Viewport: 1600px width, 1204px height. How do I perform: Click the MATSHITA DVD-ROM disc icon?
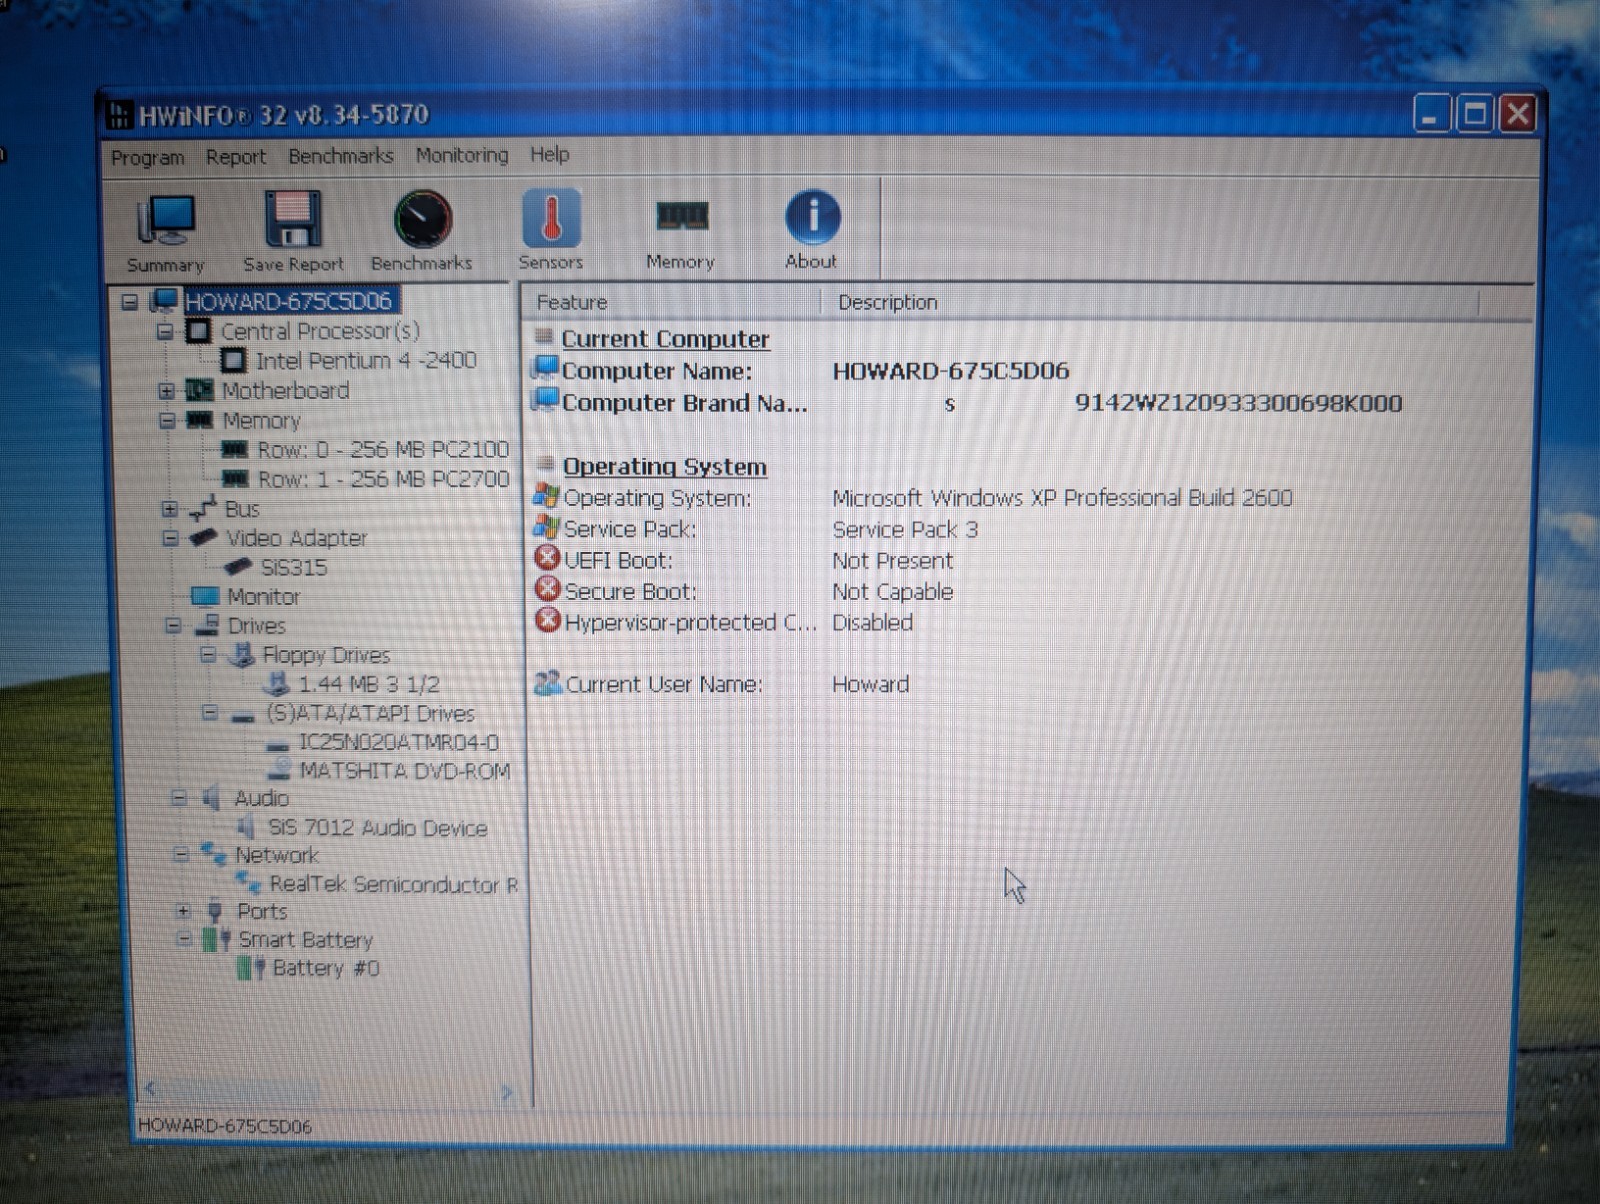(279, 770)
